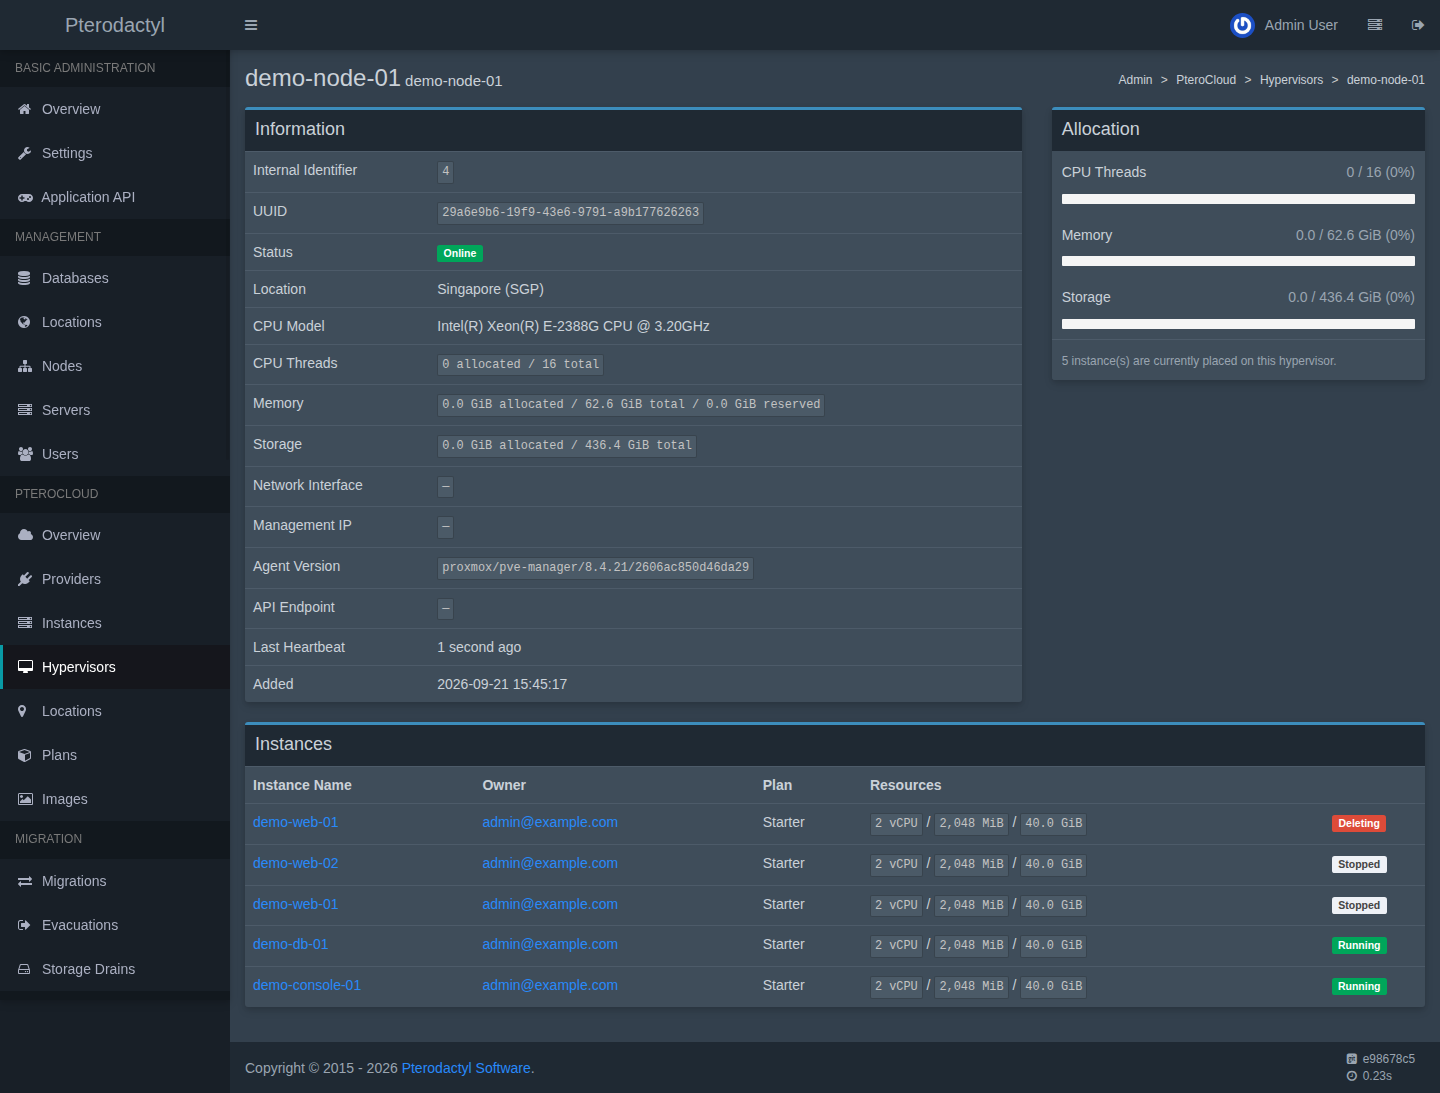Click the sign-out icon in top bar
1440x1093 pixels.
click(1418, 25)
